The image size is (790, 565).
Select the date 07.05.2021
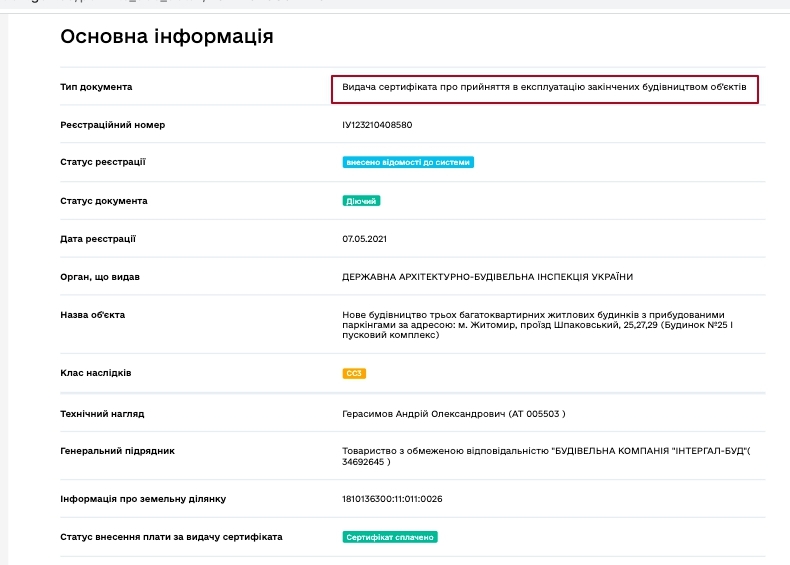364,239
